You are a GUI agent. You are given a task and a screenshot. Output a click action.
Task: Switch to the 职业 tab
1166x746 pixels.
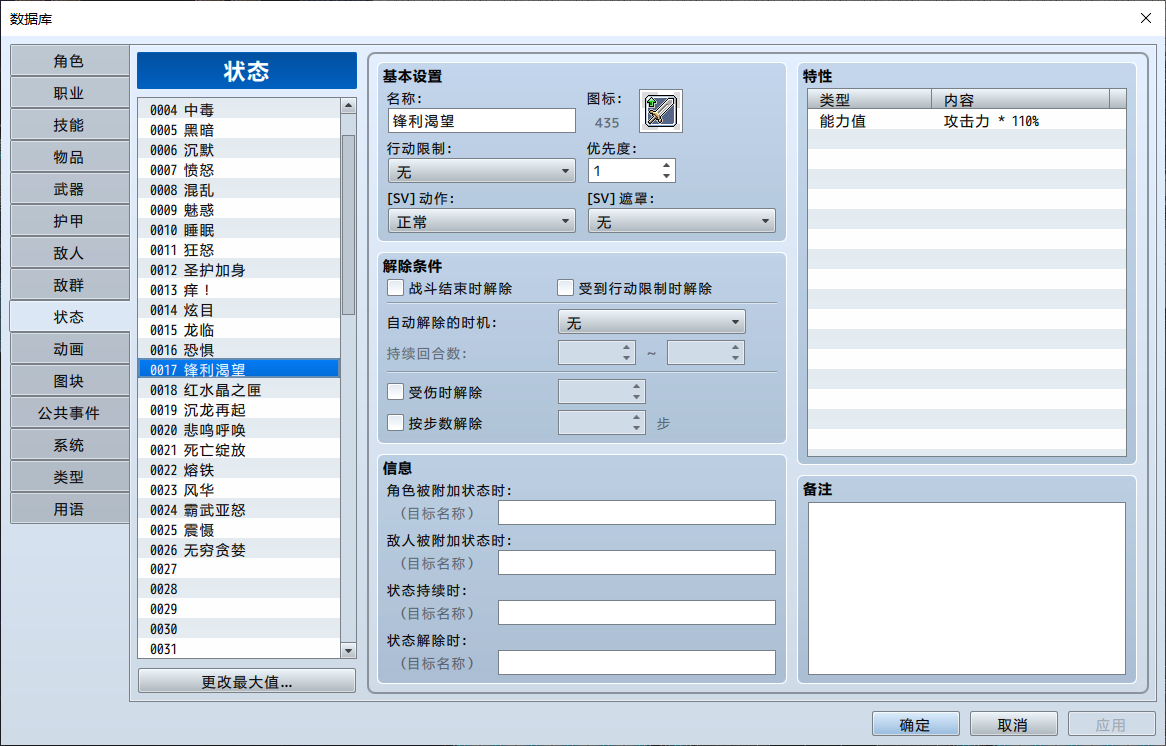click(x=69, y=93)
